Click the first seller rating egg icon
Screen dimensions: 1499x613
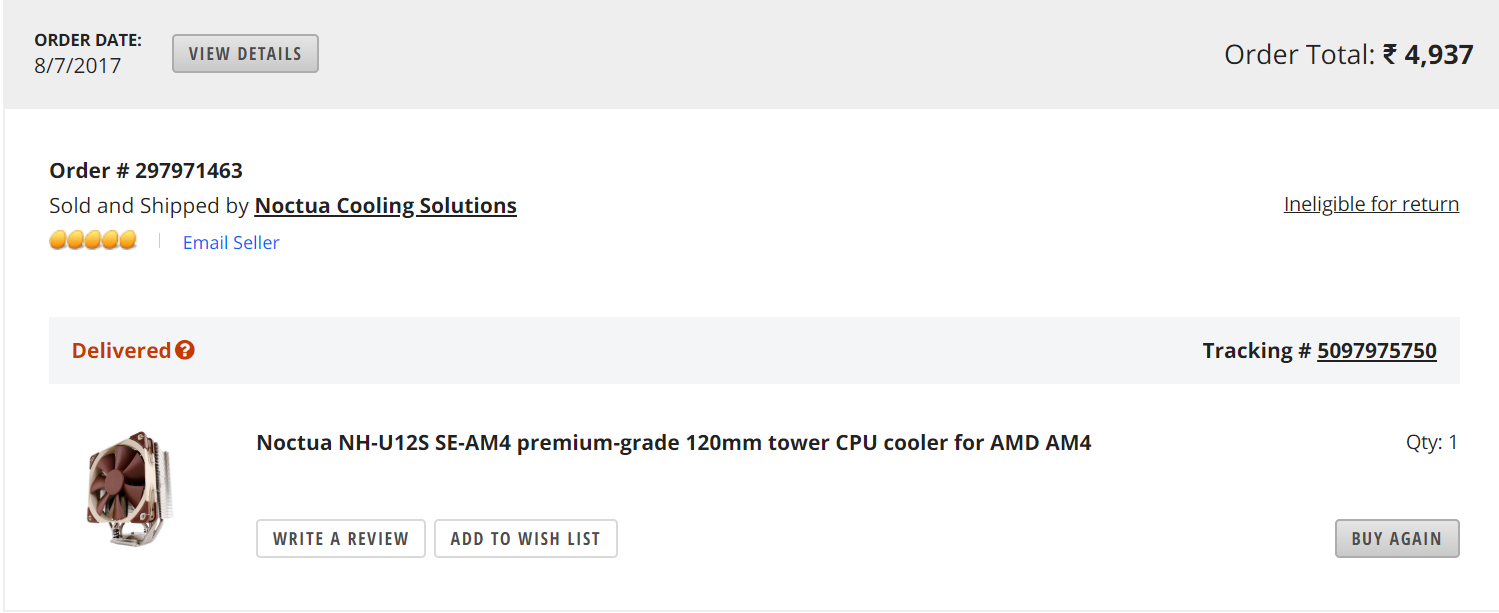tap(58, 240)
